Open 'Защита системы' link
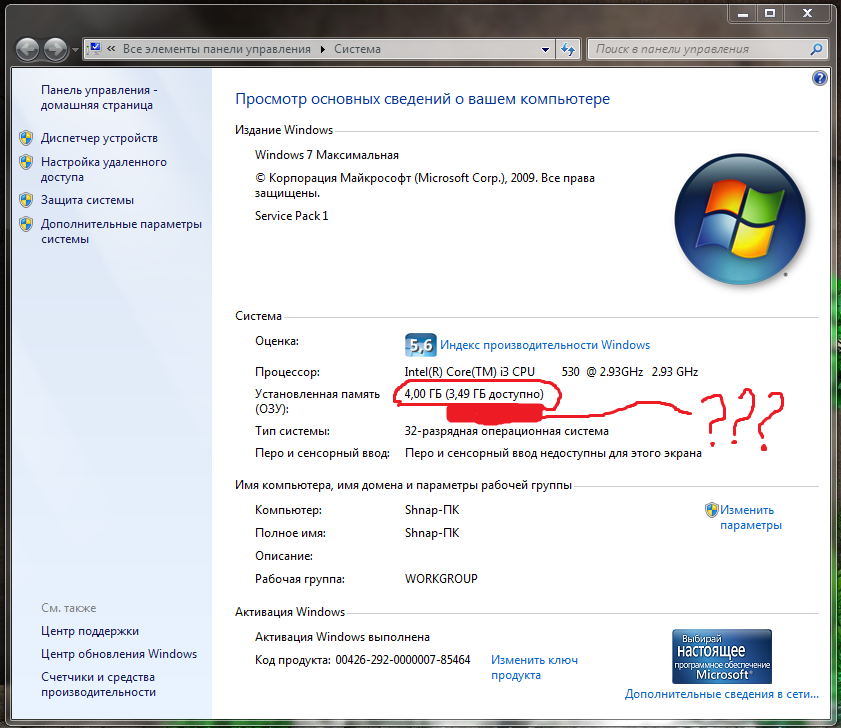841x728 pixels. coord(87,200)
